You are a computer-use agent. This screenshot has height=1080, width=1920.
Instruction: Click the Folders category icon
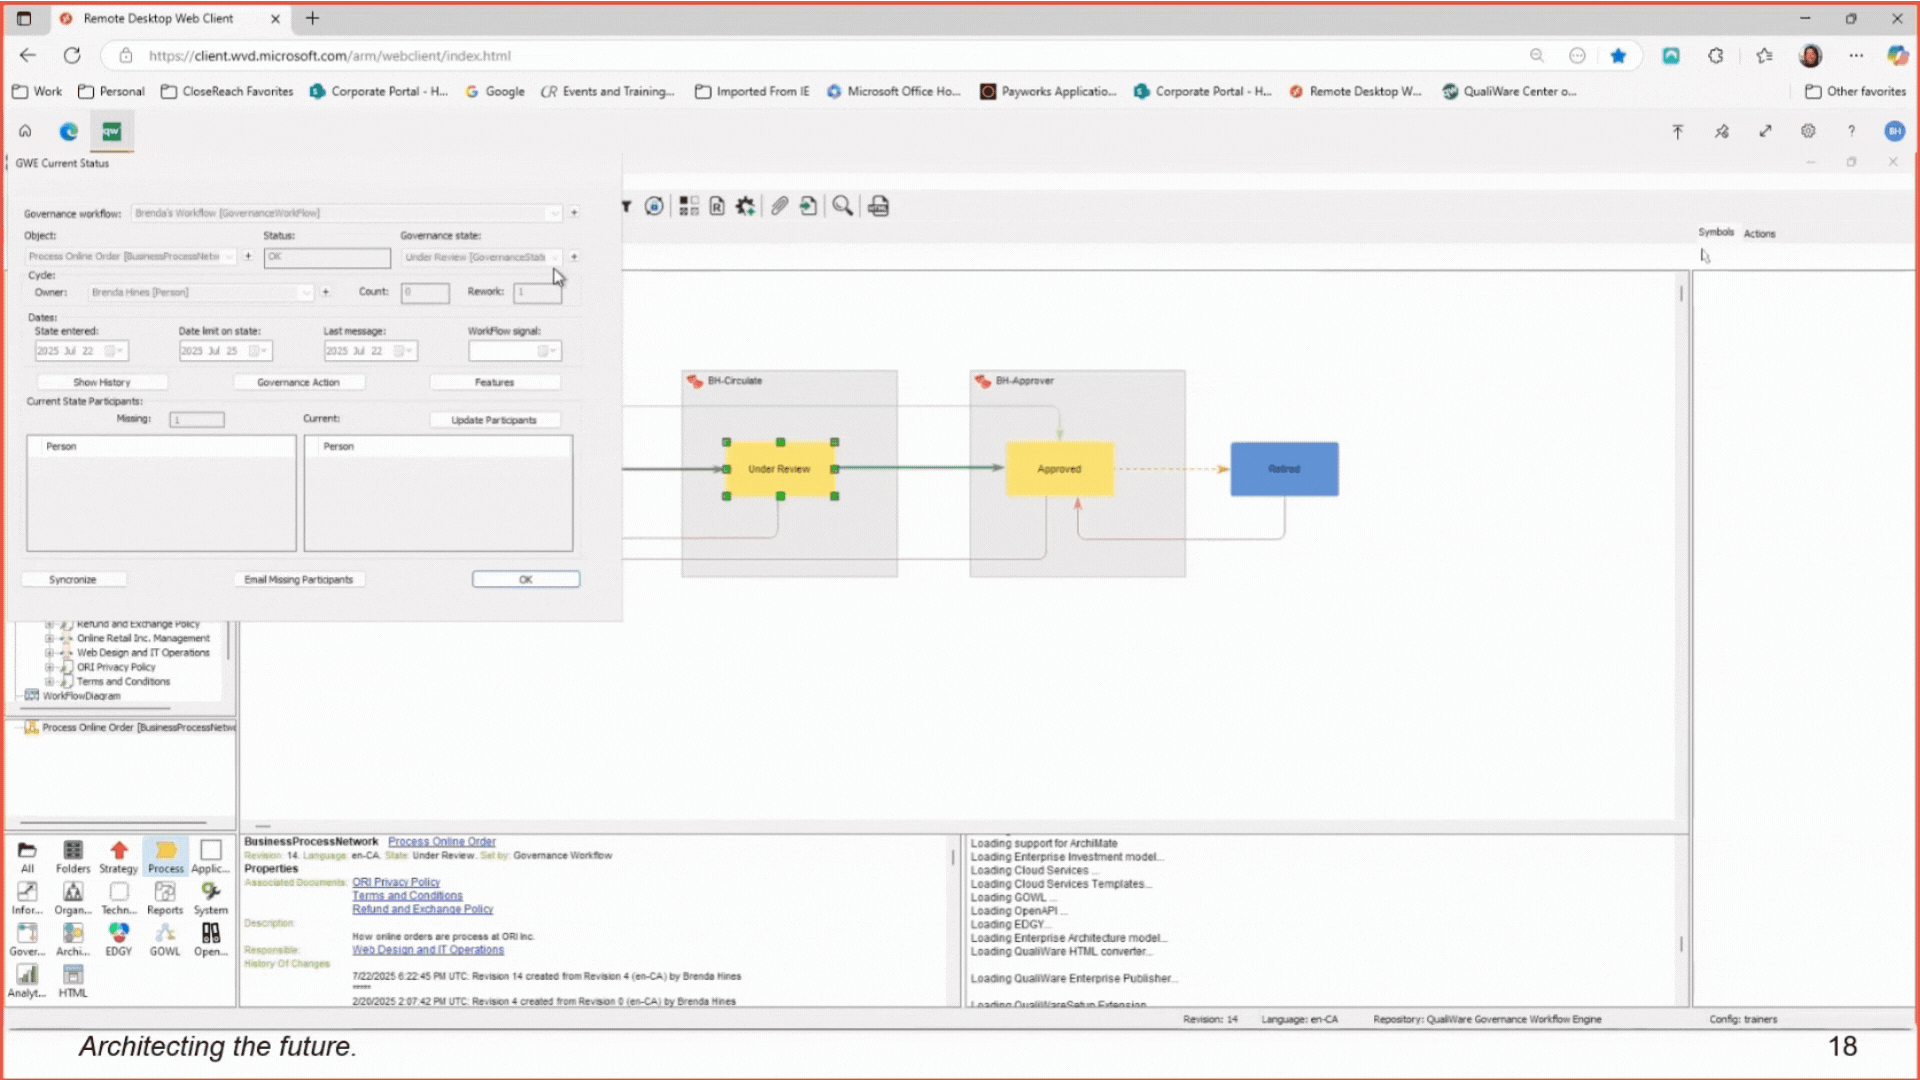(73, 851)
